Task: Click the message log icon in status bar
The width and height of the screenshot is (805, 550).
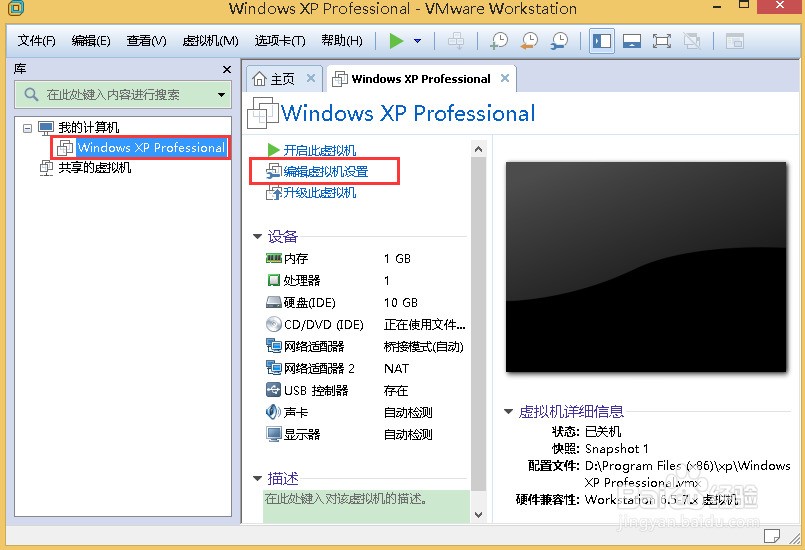Action: coord(771,536)
